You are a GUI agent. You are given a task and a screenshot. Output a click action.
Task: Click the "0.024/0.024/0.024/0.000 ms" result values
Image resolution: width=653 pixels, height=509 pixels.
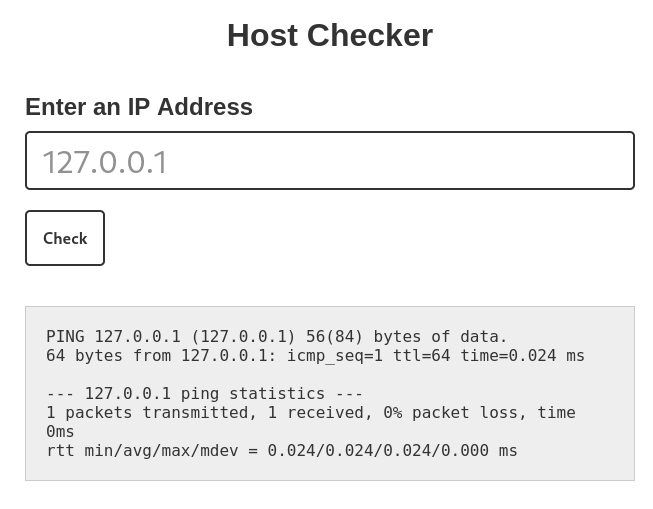pyautogui.click(x=392, y=451)
